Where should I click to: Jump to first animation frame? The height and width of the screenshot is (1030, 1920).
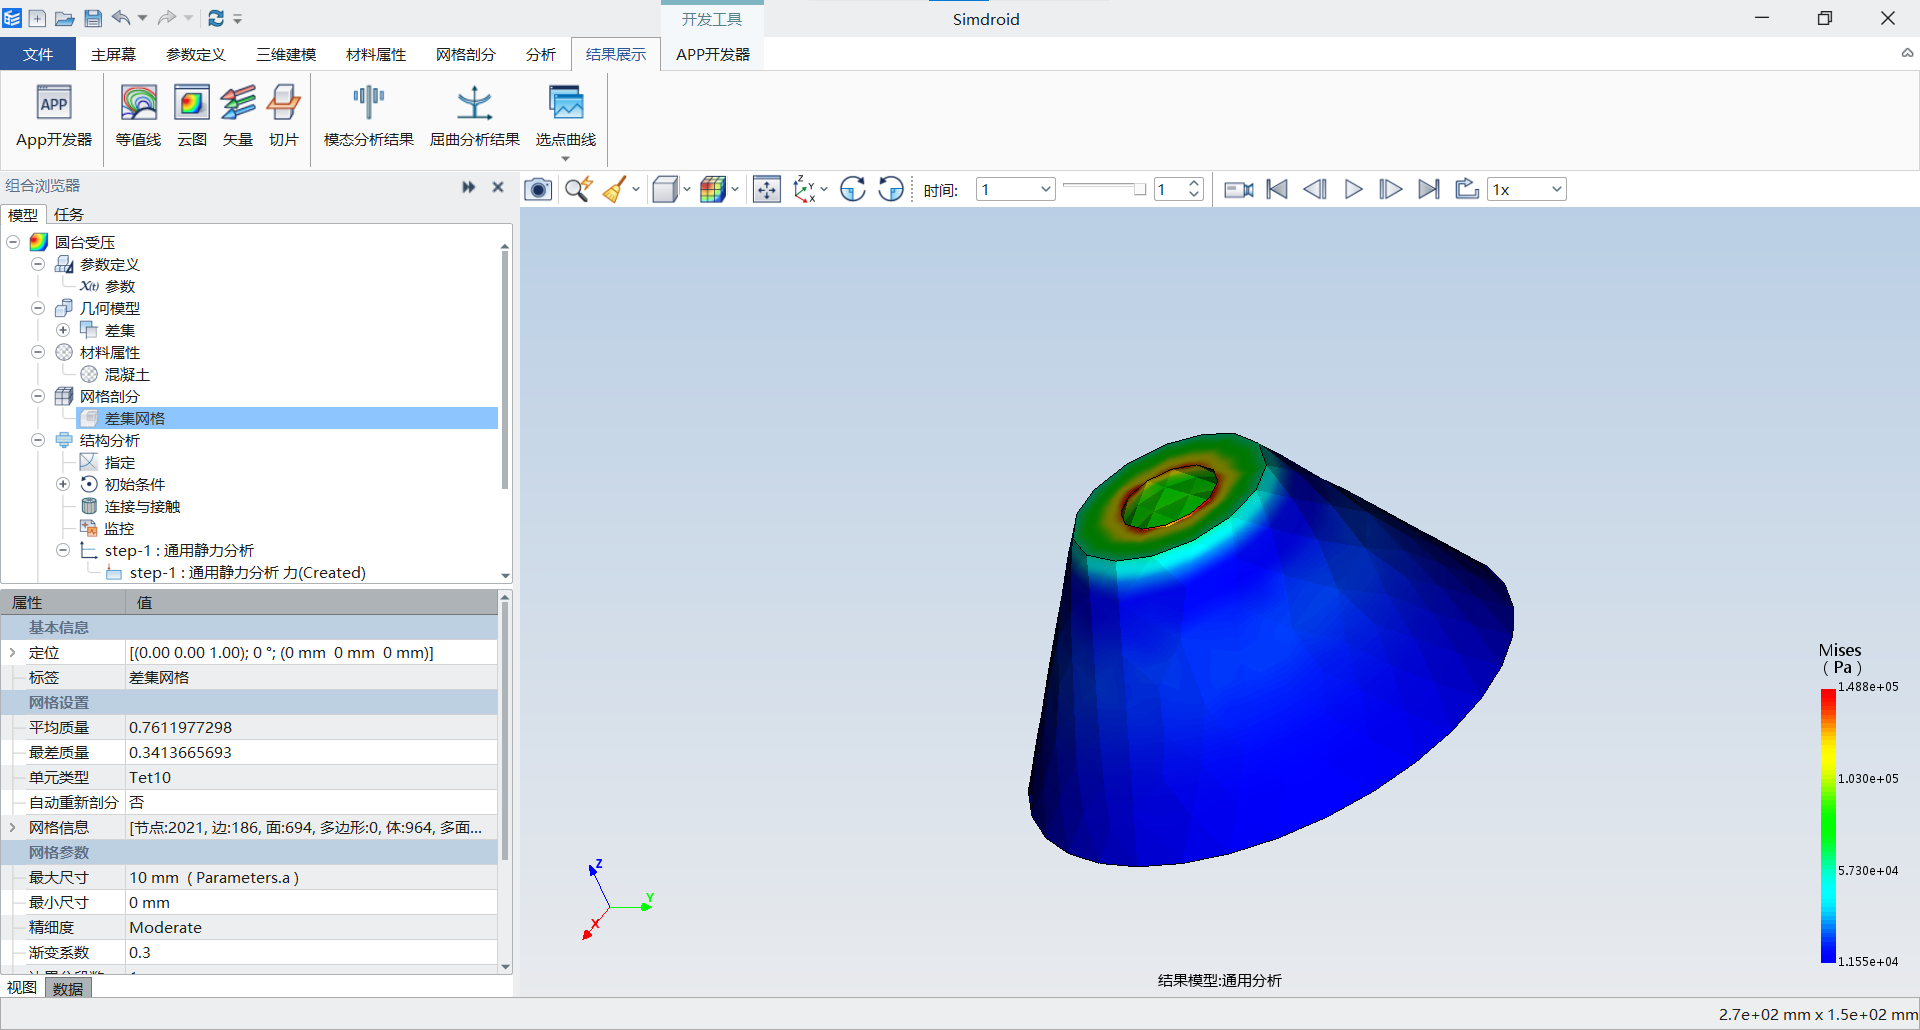[x=1277, y=189]
